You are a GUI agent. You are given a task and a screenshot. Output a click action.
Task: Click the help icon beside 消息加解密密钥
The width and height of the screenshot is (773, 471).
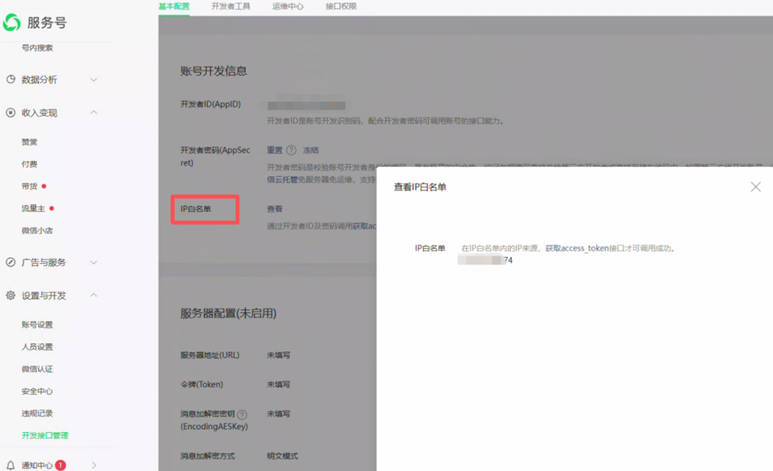pos(242,414)
